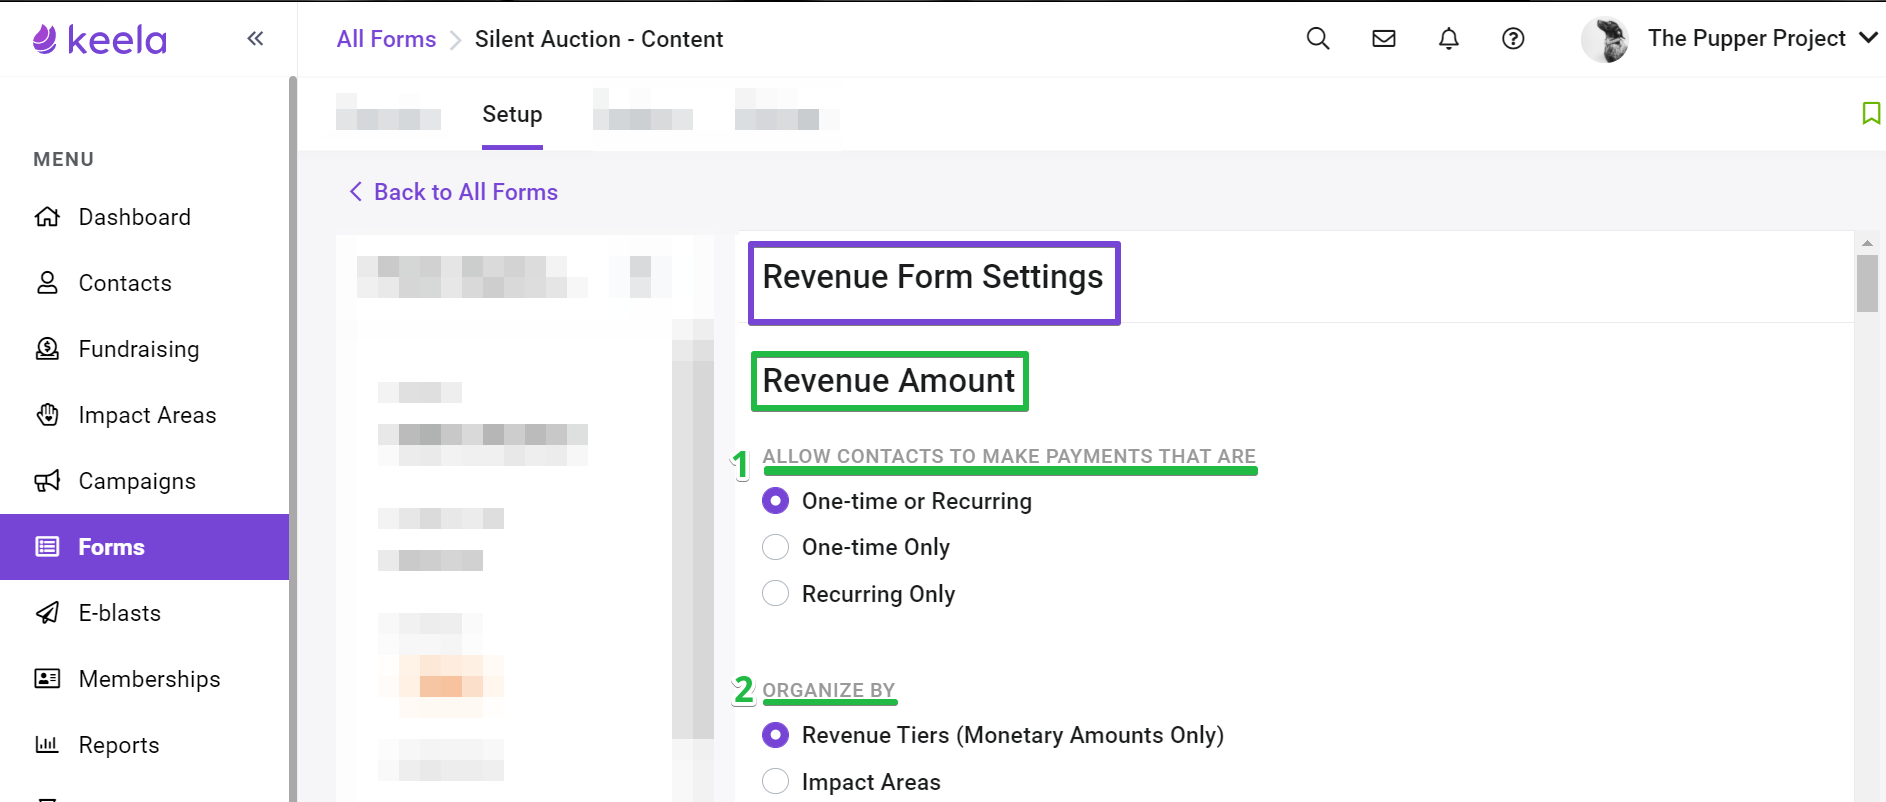Click the Revenue Form Settings heading
Image resolution: width=1886 pixels, height=802 pixels.
coord(933,277)
